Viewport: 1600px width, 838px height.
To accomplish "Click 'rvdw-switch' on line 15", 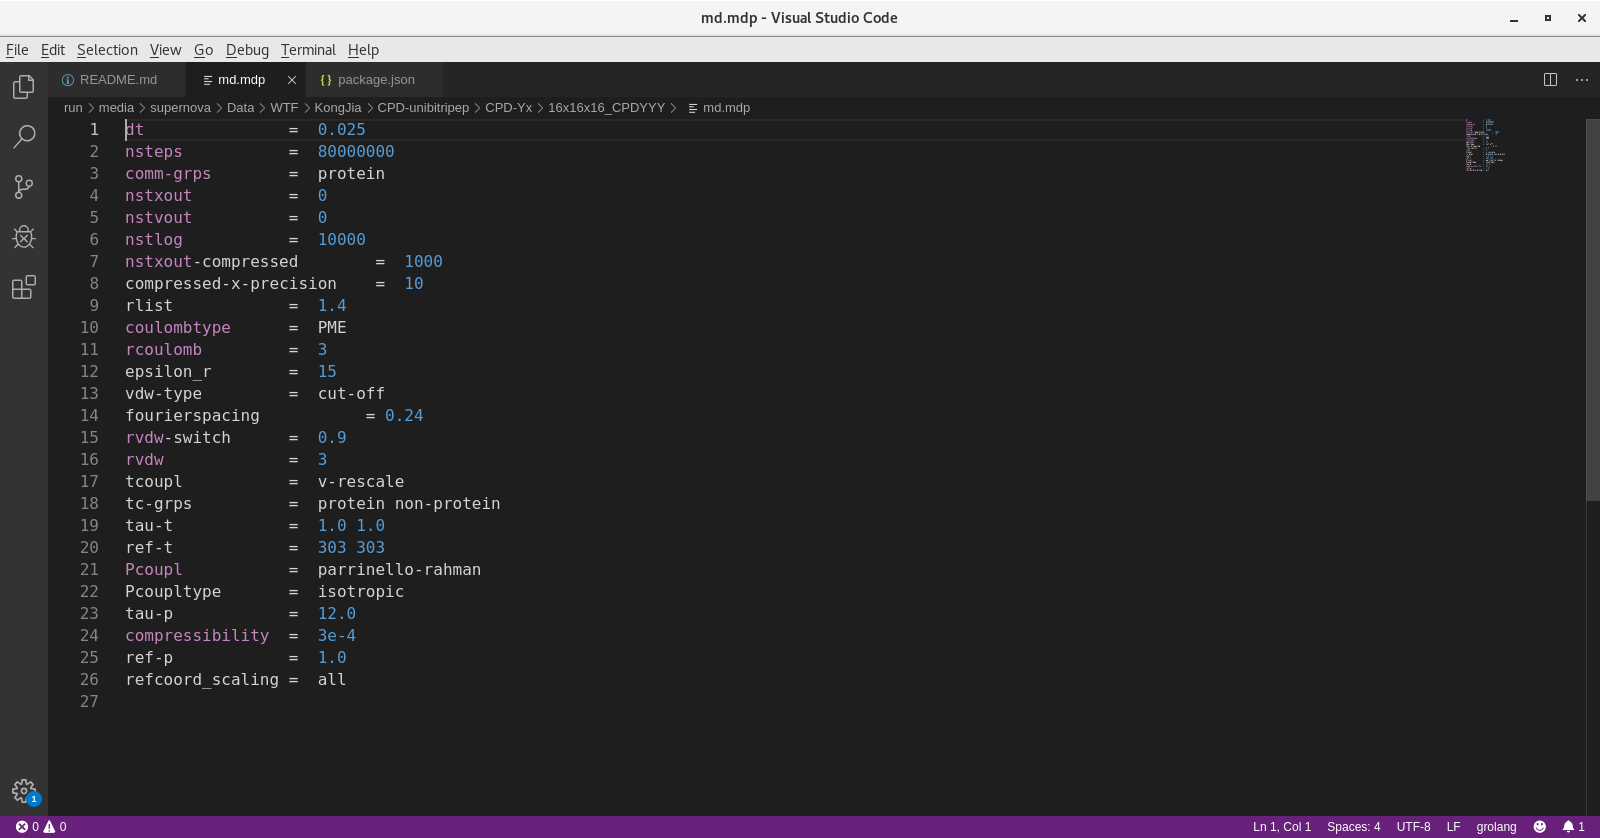I will point(178,438).
